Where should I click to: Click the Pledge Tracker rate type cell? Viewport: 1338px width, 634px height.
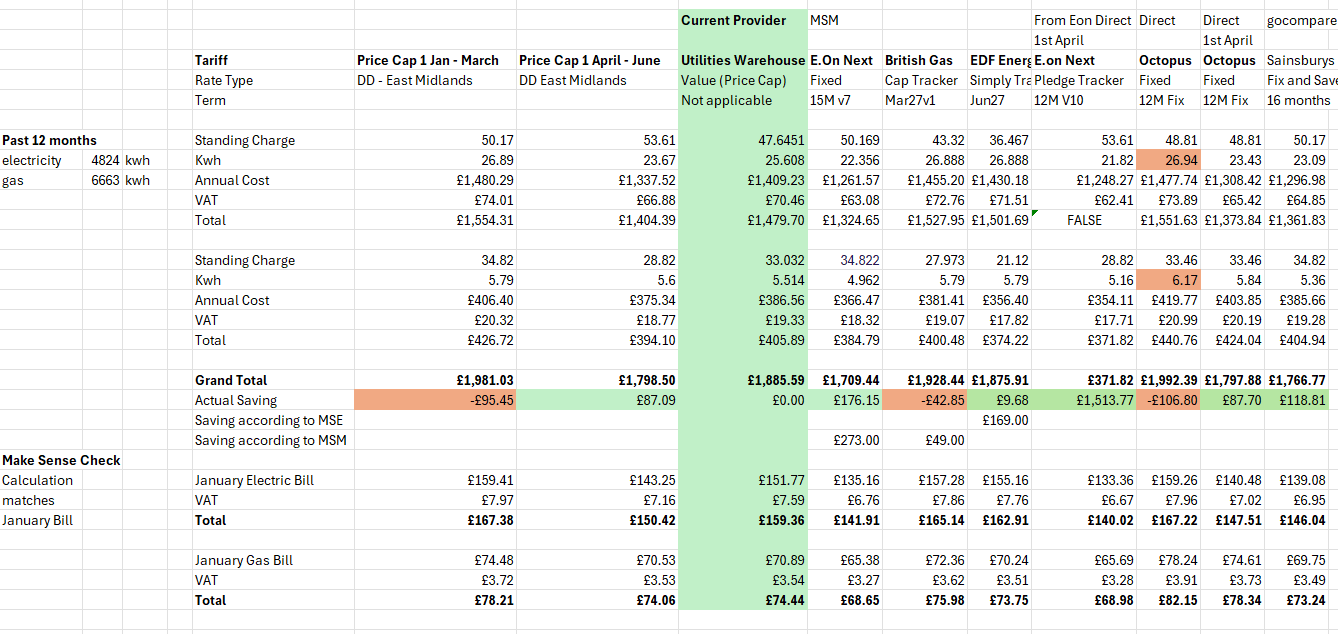1084,80
